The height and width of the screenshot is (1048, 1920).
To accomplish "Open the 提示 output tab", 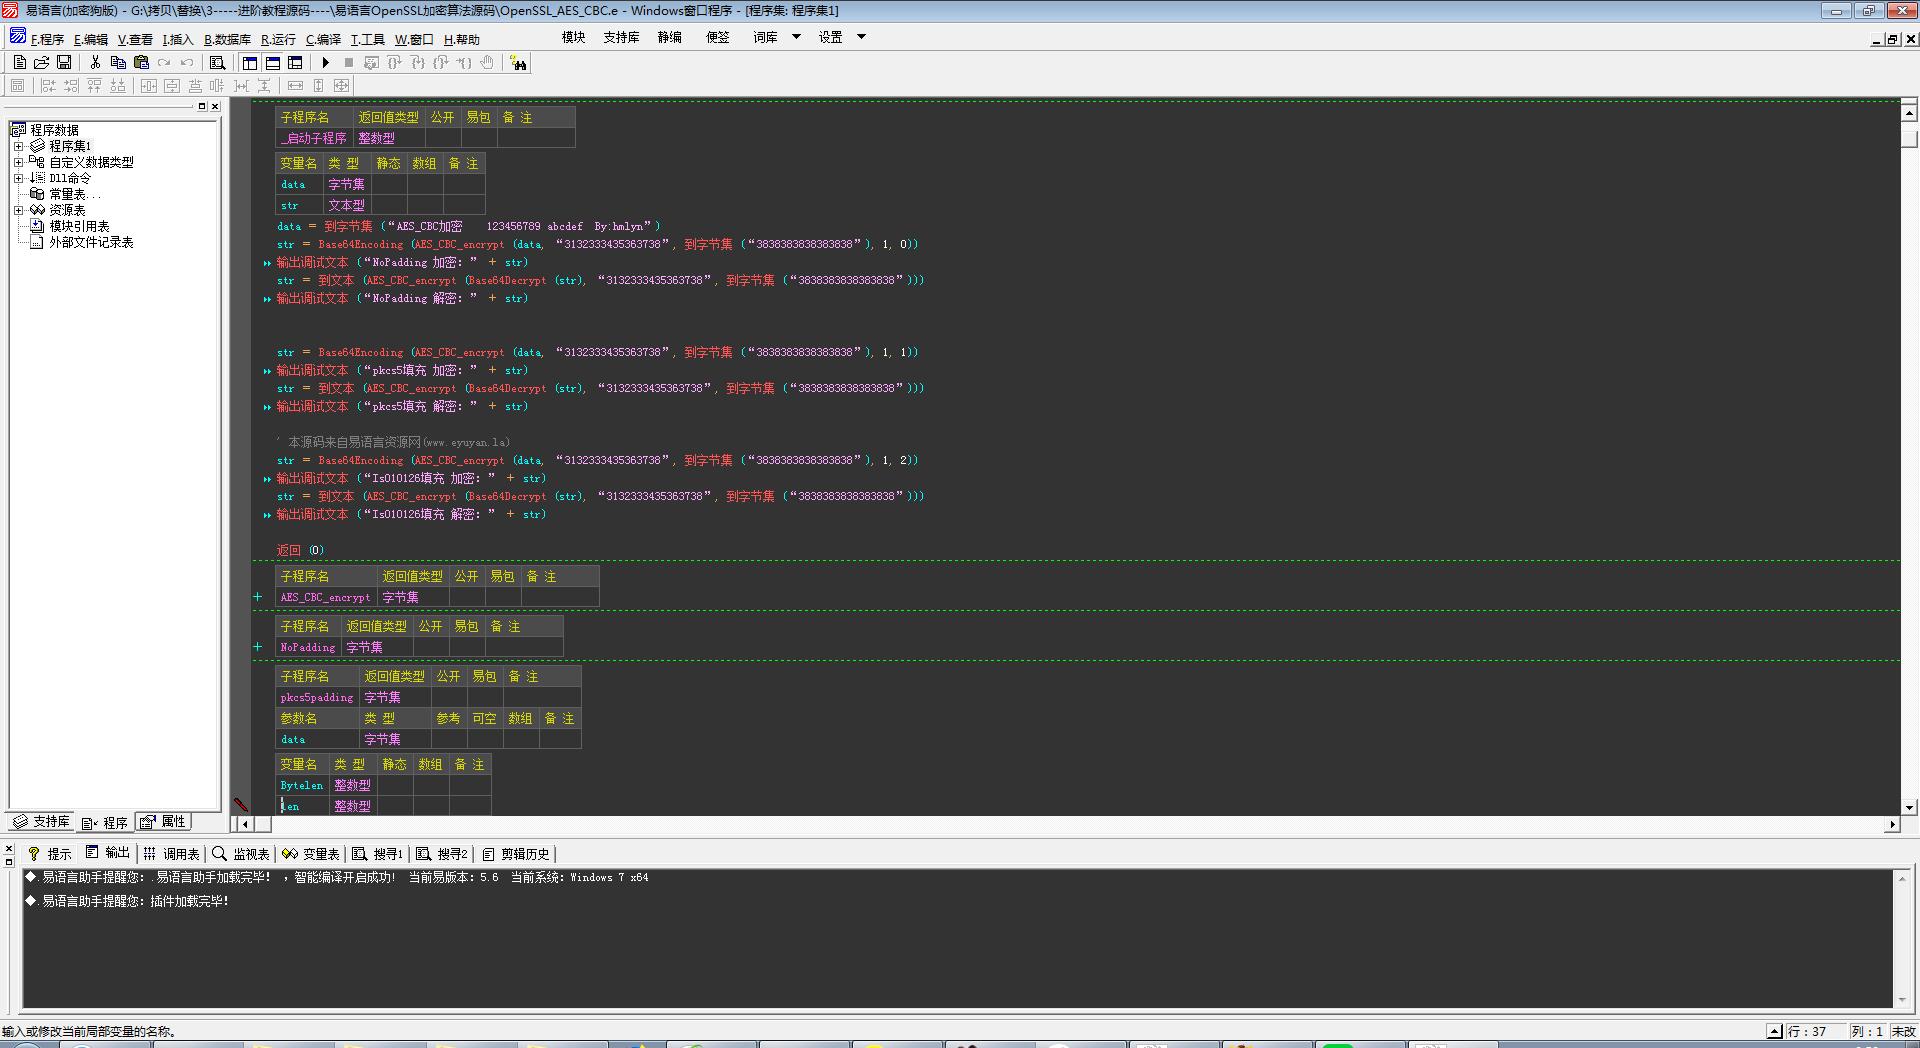I will 50,854.
